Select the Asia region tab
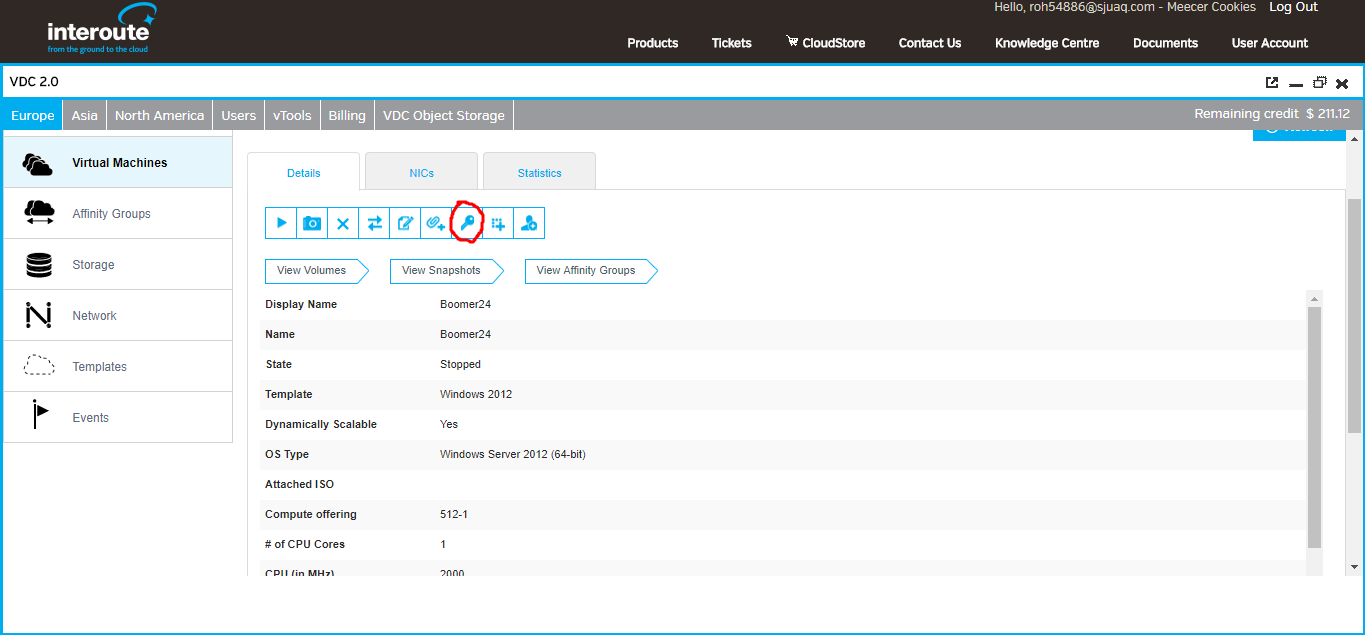This screenshot has height=635, width=1365. click(85, 115)
